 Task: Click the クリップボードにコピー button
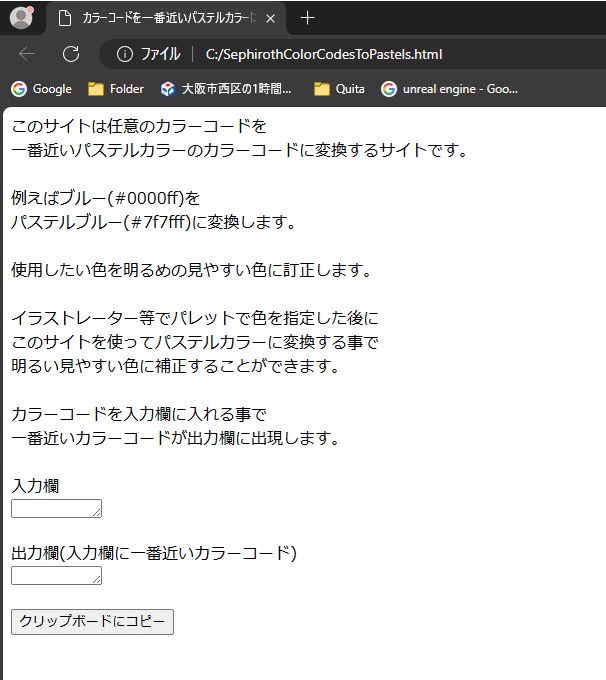tap(92, 621)
